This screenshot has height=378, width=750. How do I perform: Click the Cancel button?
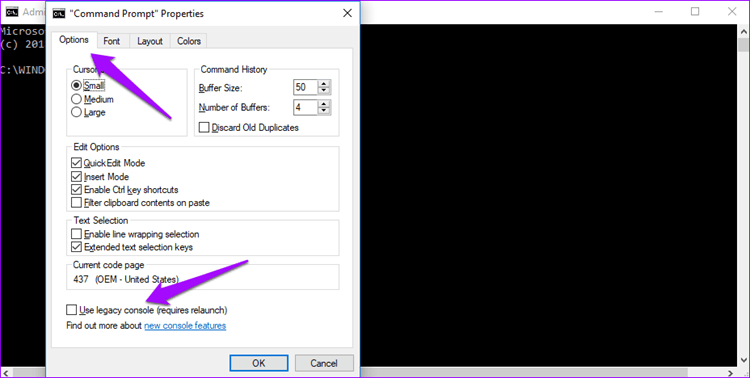point(324,363)
